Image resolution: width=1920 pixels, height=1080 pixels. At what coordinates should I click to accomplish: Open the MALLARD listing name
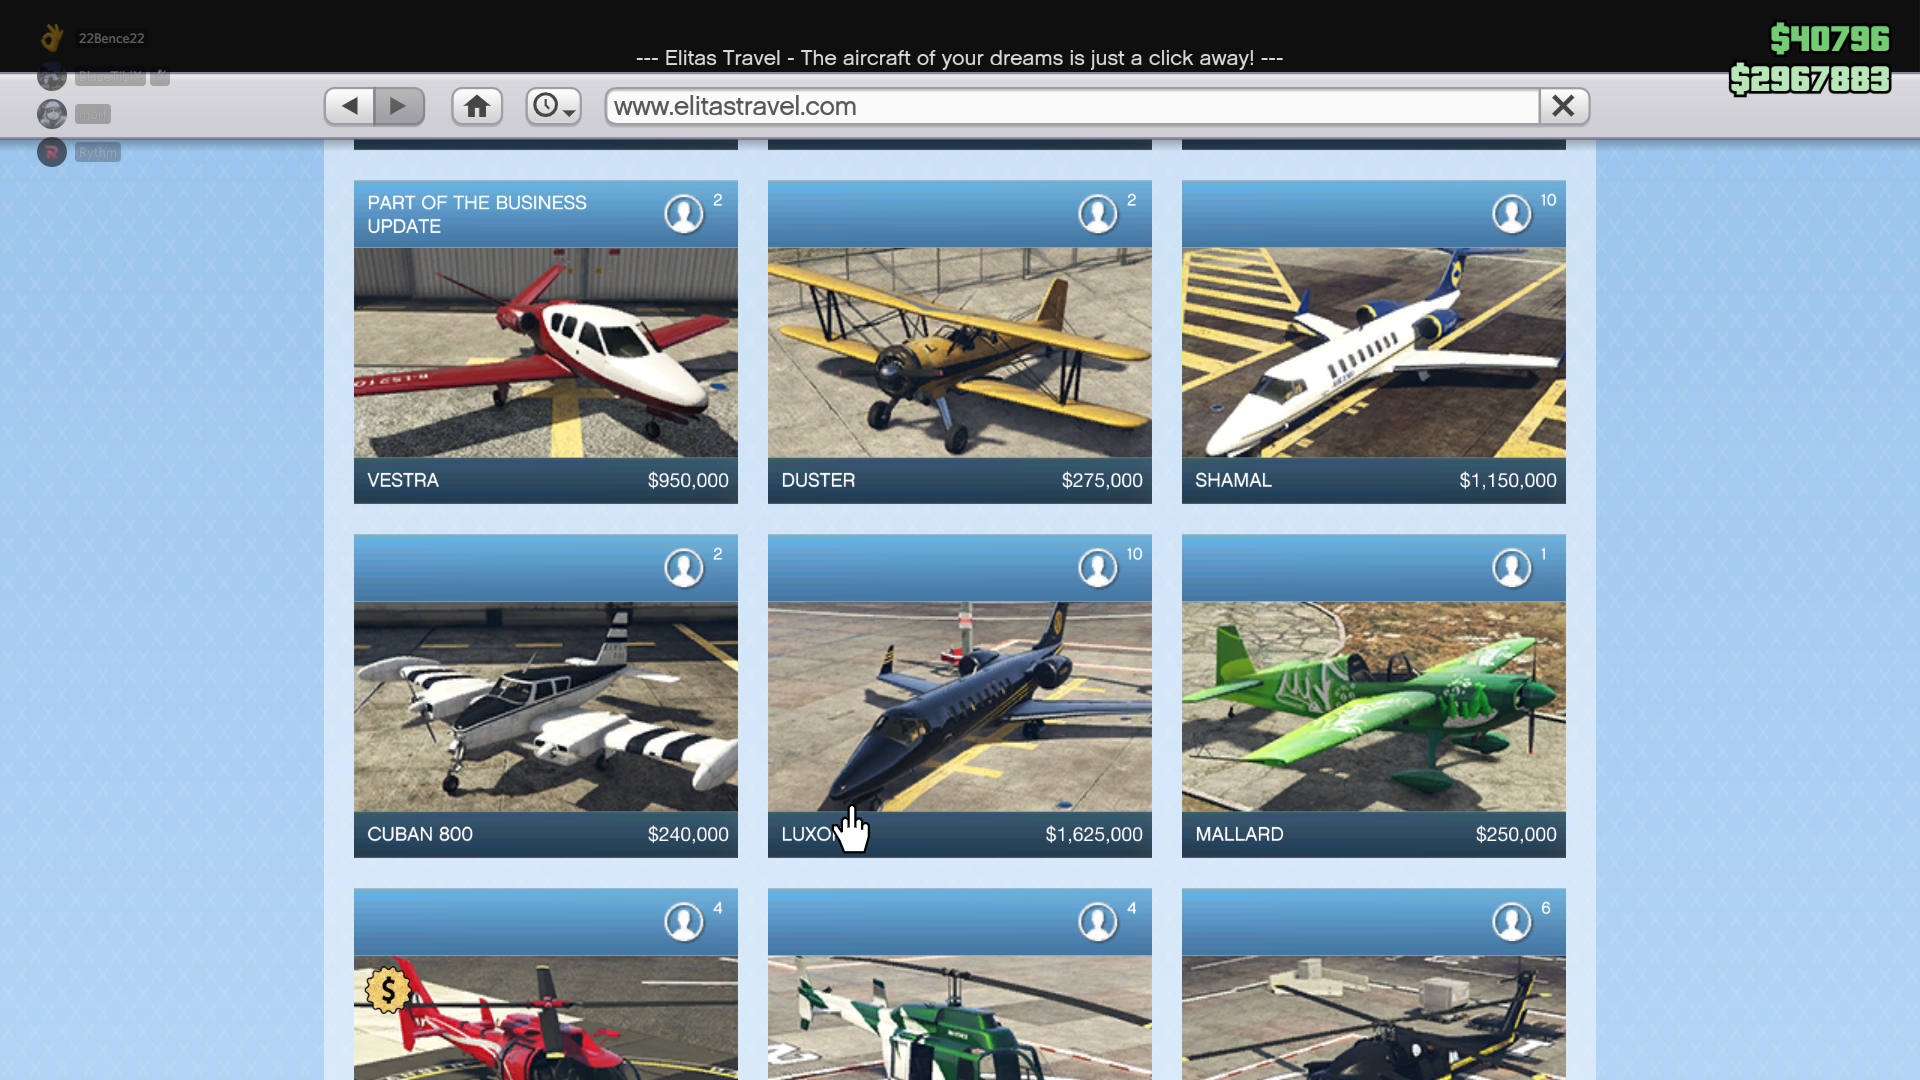[x=1239, y=835]
